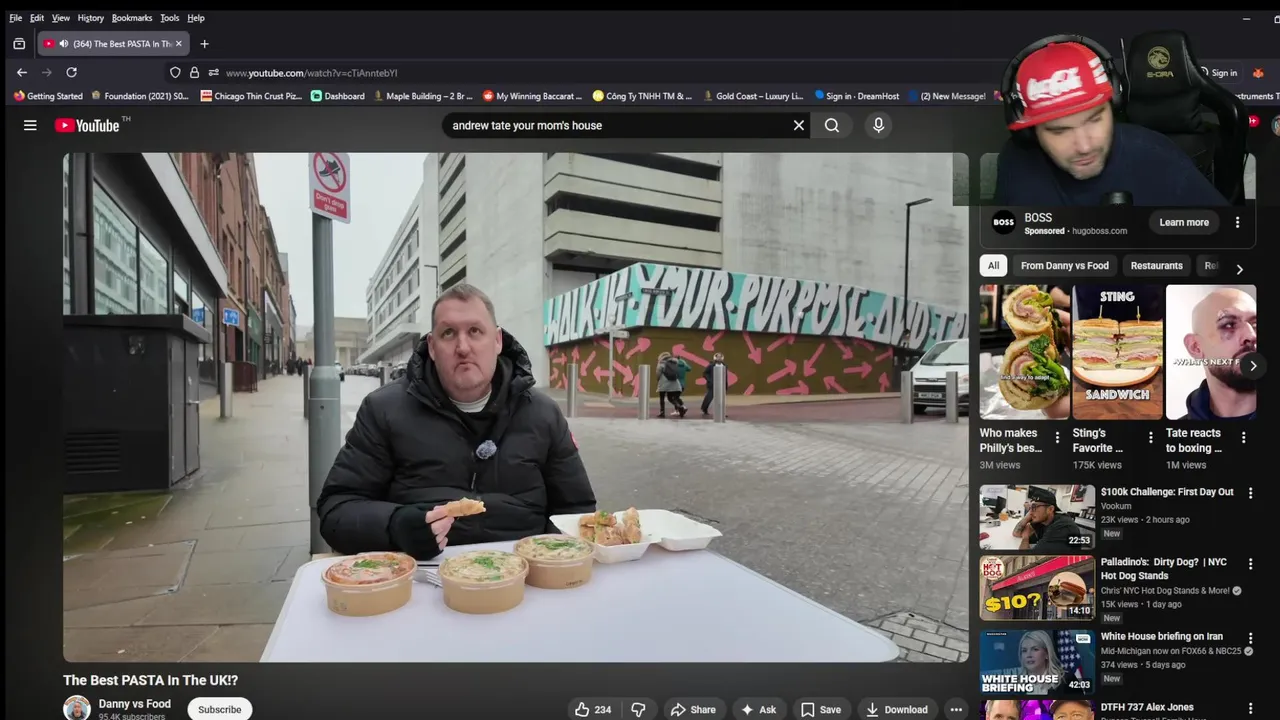1280x720 pixels.
Task: Mute the tab via speaker icon
Action: (x=64, y=44)
